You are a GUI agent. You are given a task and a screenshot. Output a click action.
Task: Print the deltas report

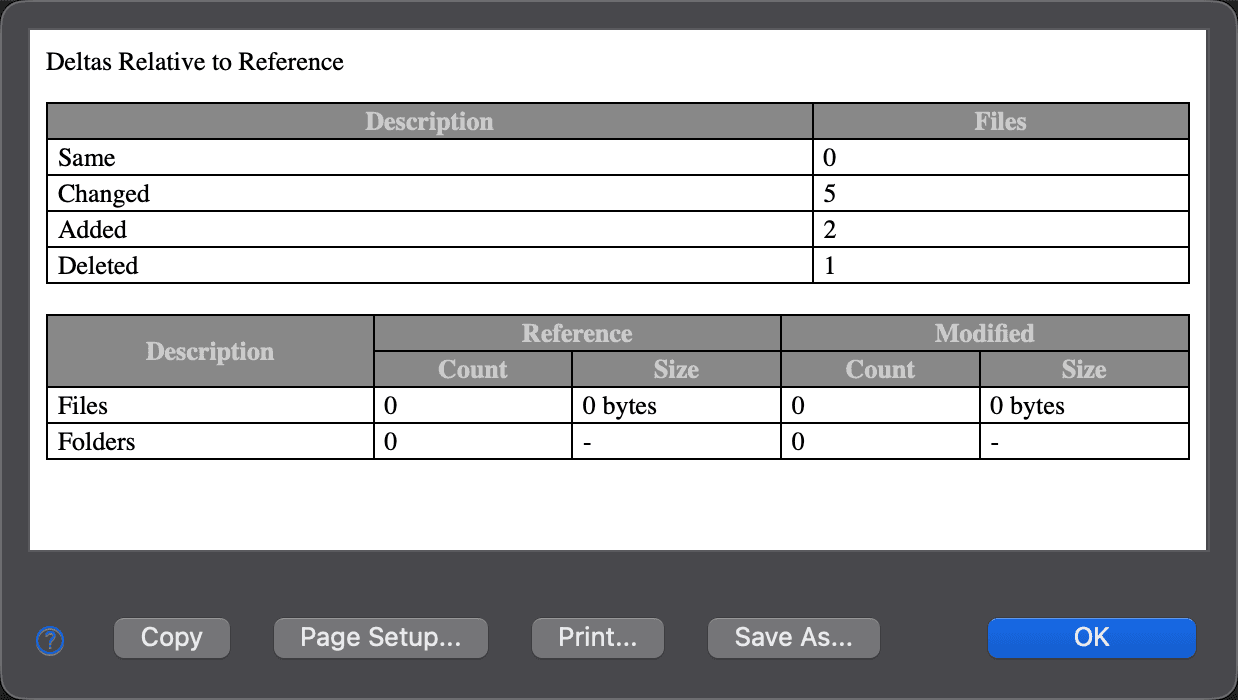point(598,638)
